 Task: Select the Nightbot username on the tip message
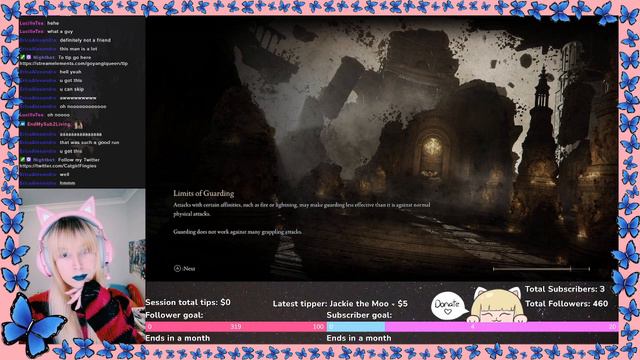(44, 58)
